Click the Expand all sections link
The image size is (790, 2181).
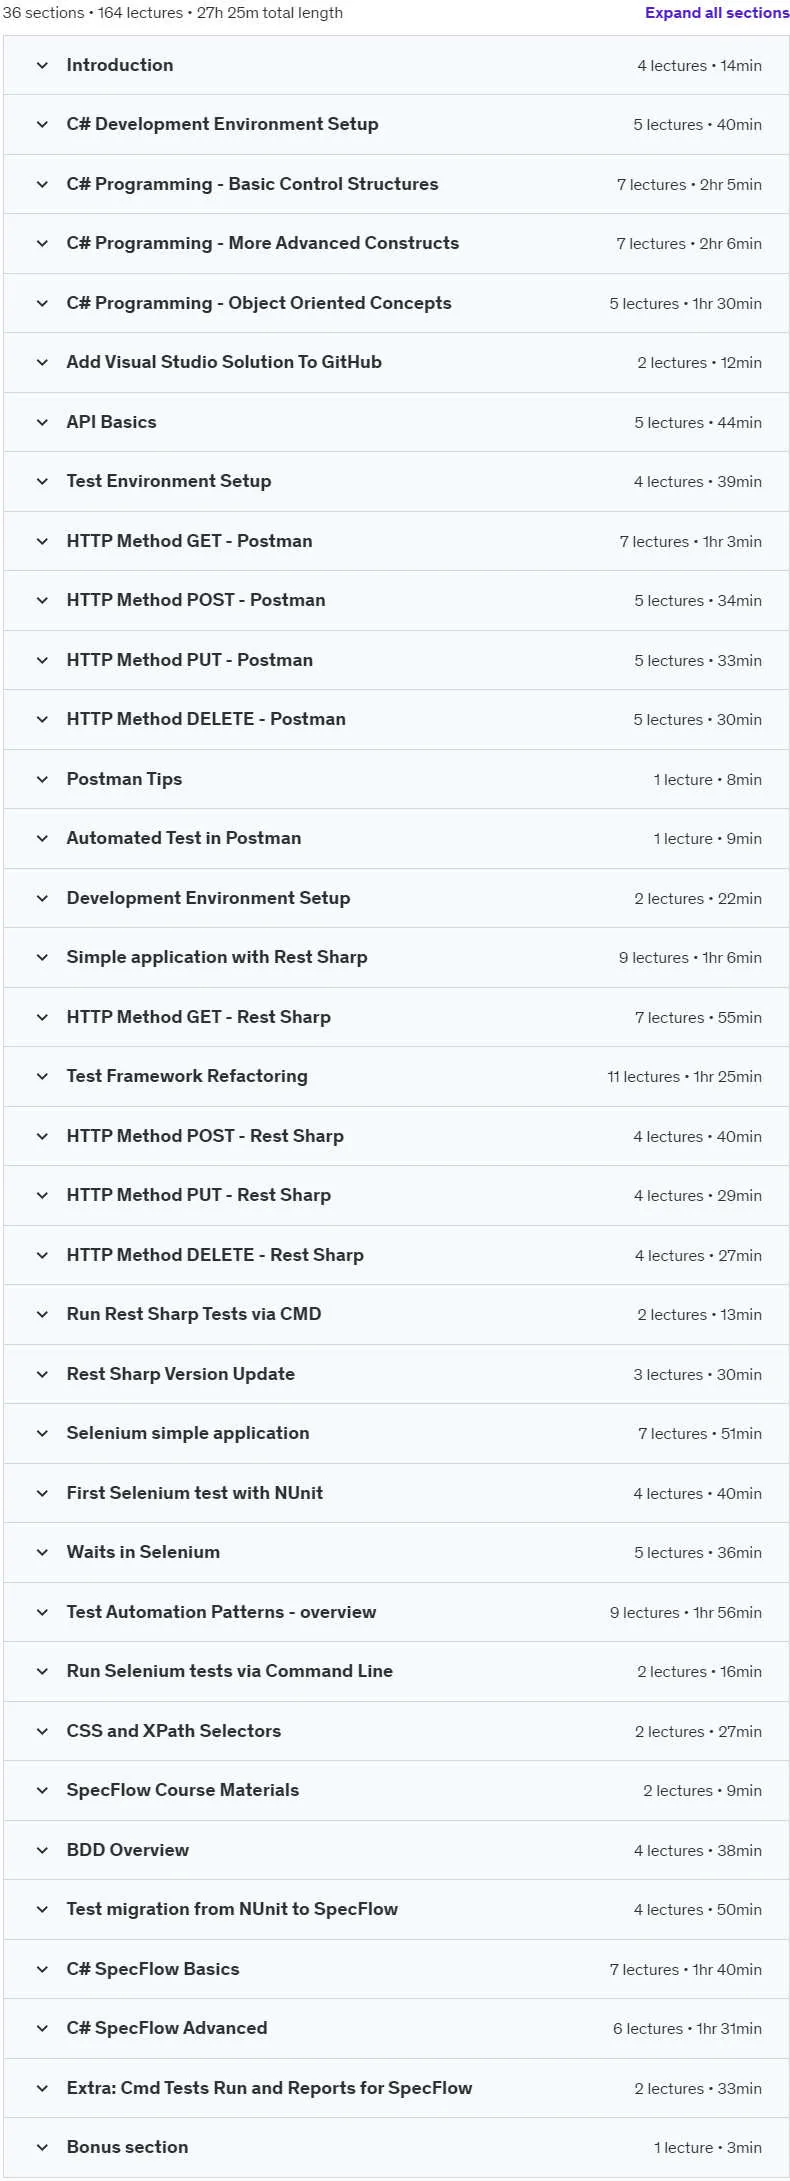point(717,13)
